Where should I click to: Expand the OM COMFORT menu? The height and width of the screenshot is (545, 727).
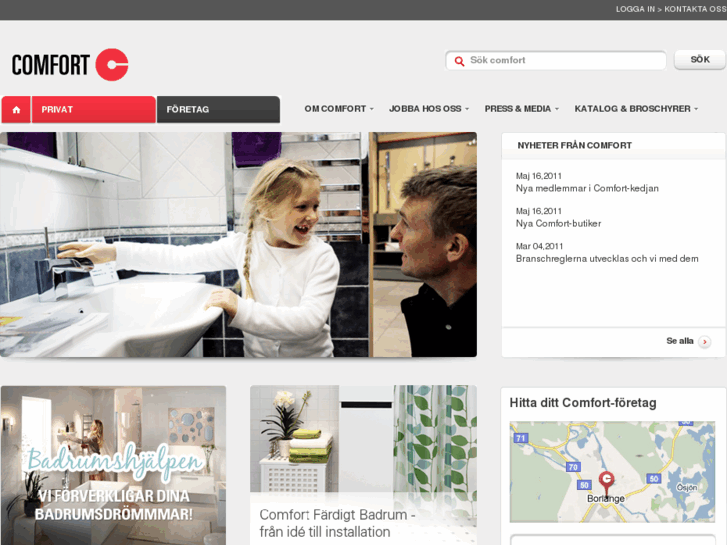[339, 109]
